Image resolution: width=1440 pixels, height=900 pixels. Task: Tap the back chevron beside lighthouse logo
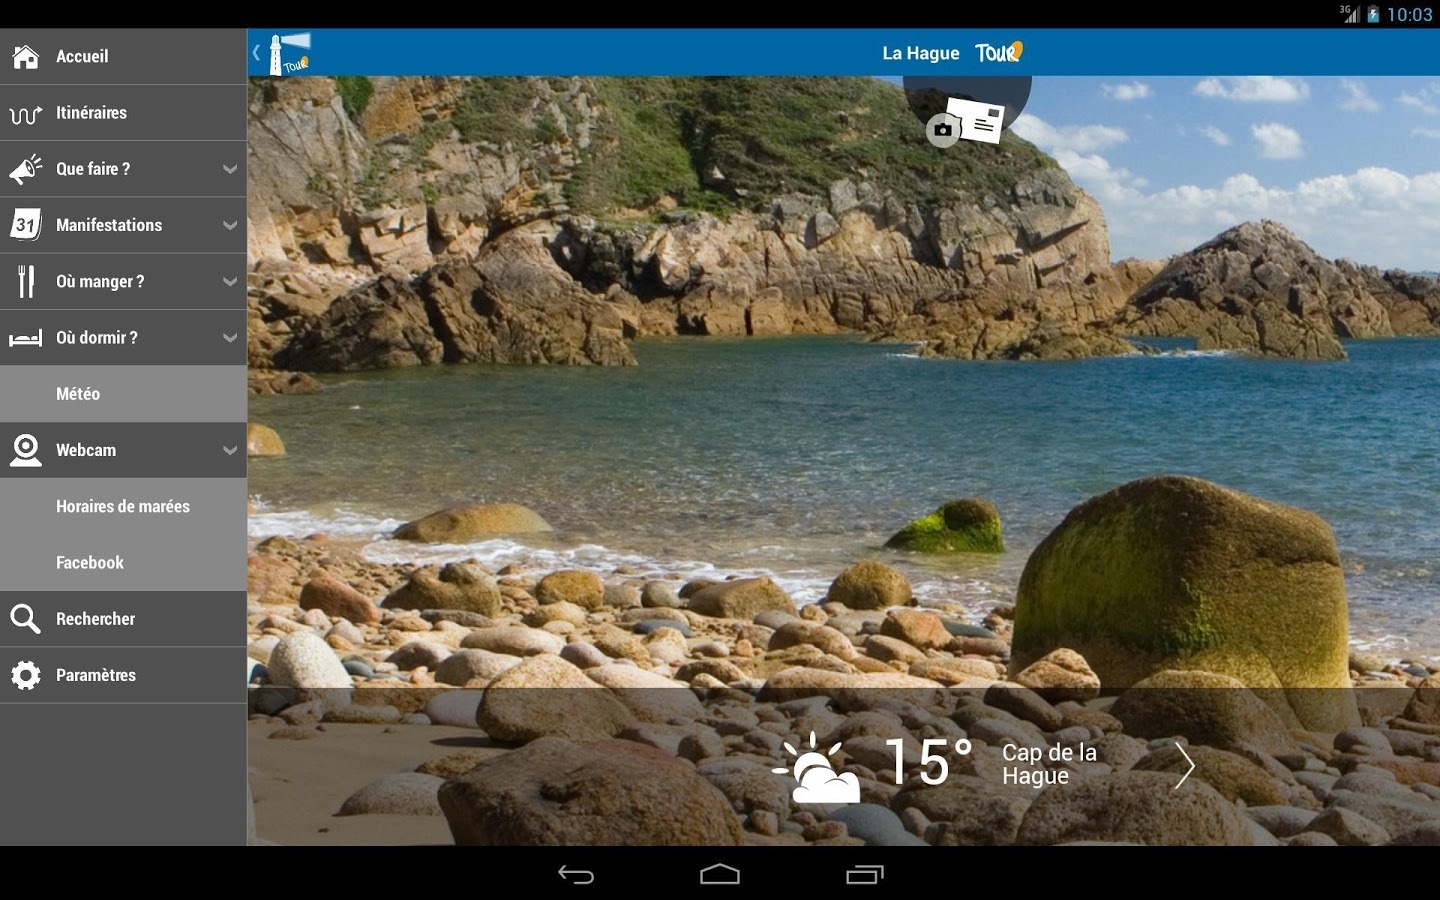click(x=256, y=52)
